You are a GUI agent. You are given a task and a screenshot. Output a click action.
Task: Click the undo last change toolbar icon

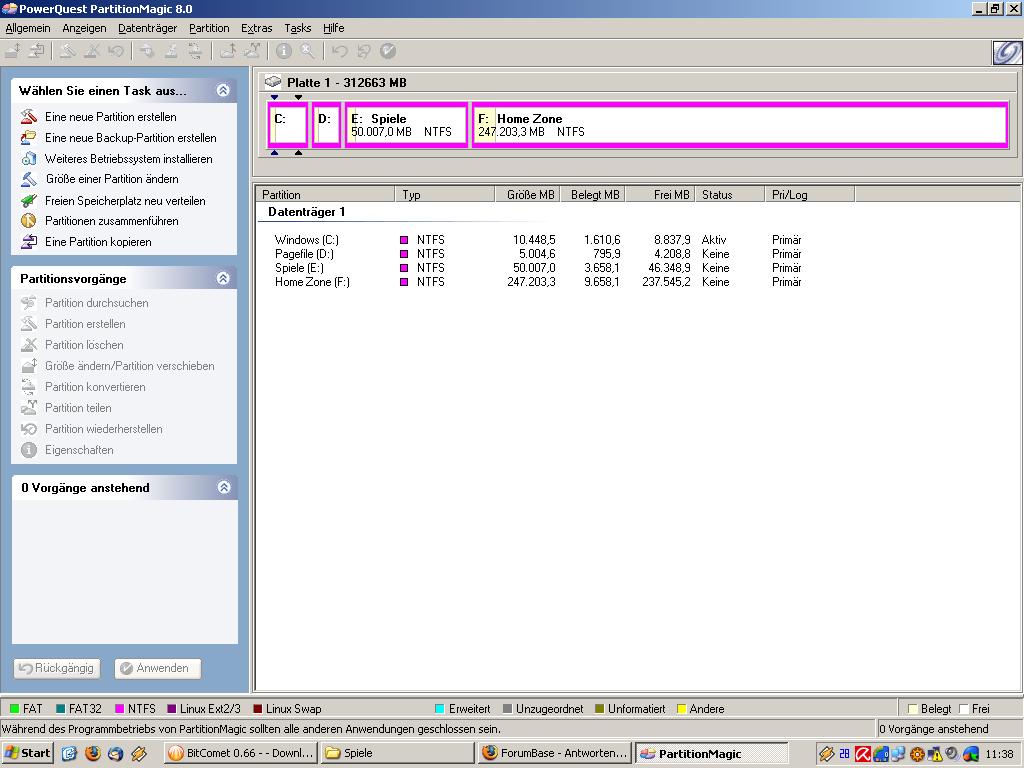pyautogui.click(x=340, y=51)
